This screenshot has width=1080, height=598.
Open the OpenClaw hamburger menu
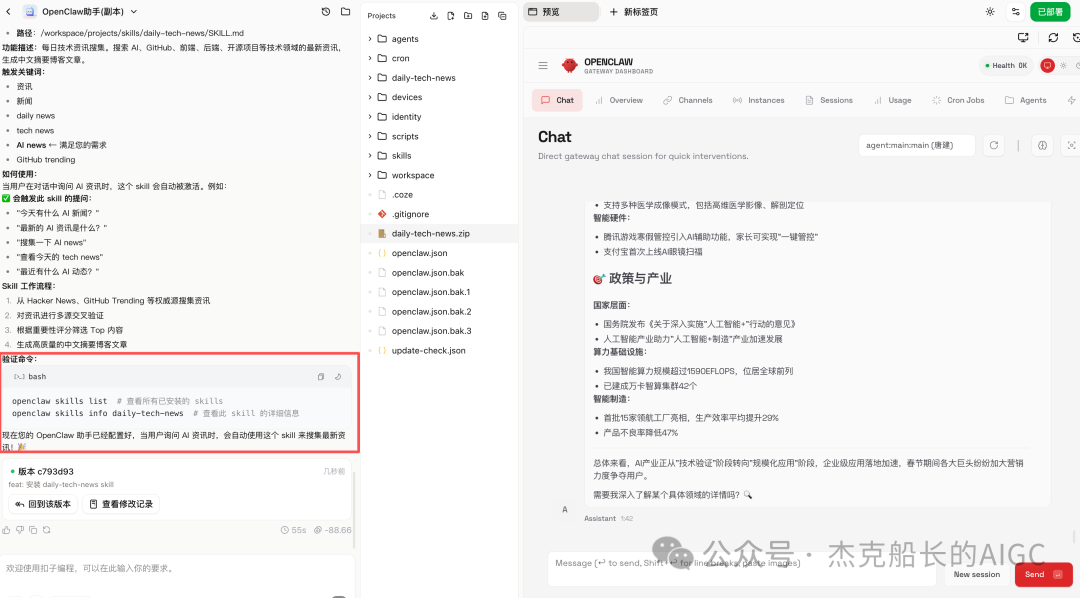pyautogui.click(x=543, y=65)
